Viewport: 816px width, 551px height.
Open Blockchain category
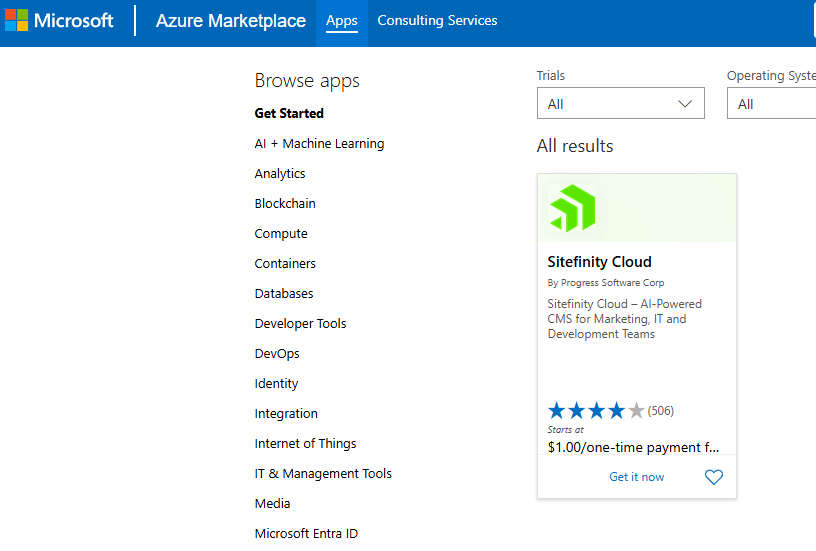click(x=285, y=203)
